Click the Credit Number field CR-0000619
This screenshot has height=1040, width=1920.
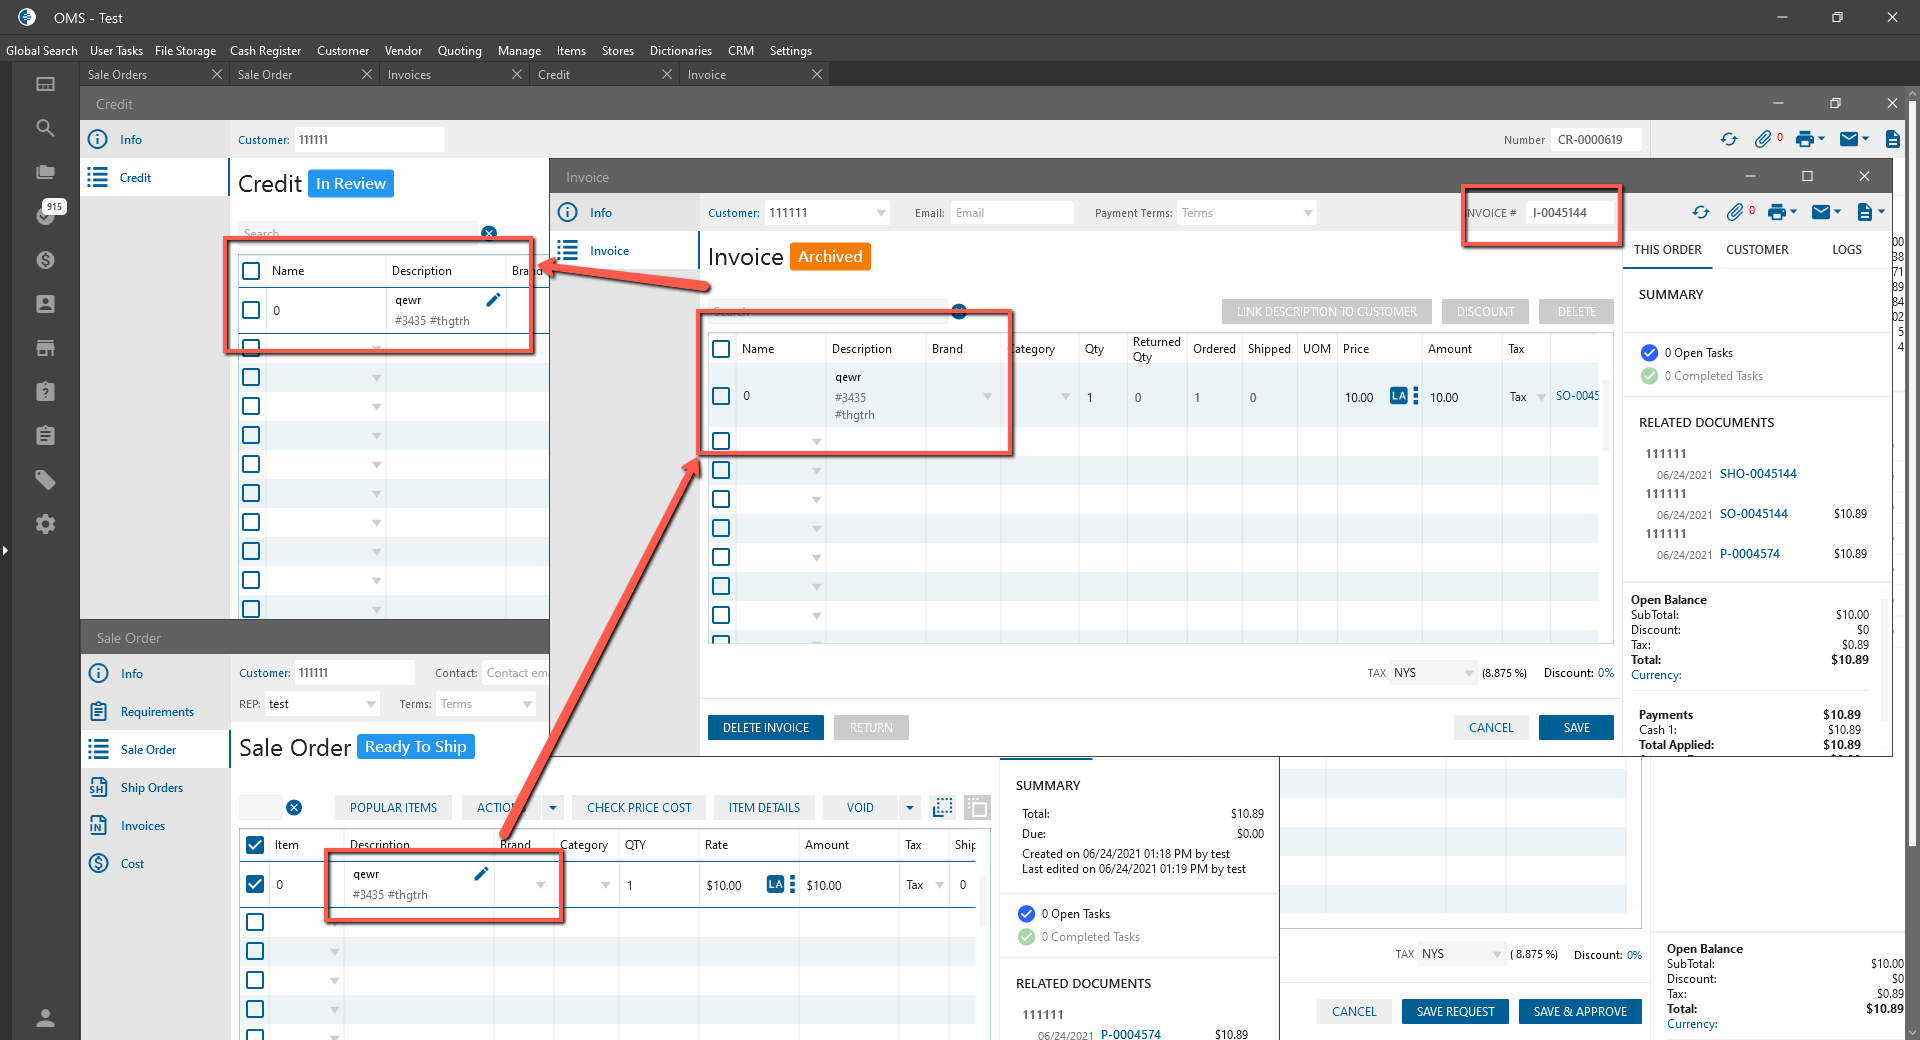pyautogui.click(x=1596, y=140)
